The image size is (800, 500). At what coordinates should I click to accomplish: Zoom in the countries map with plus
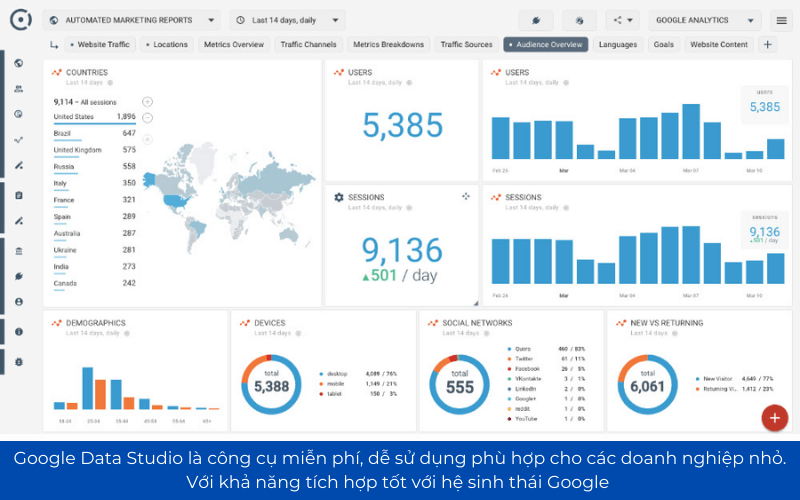pyautogui.click(x=147, y=102)
